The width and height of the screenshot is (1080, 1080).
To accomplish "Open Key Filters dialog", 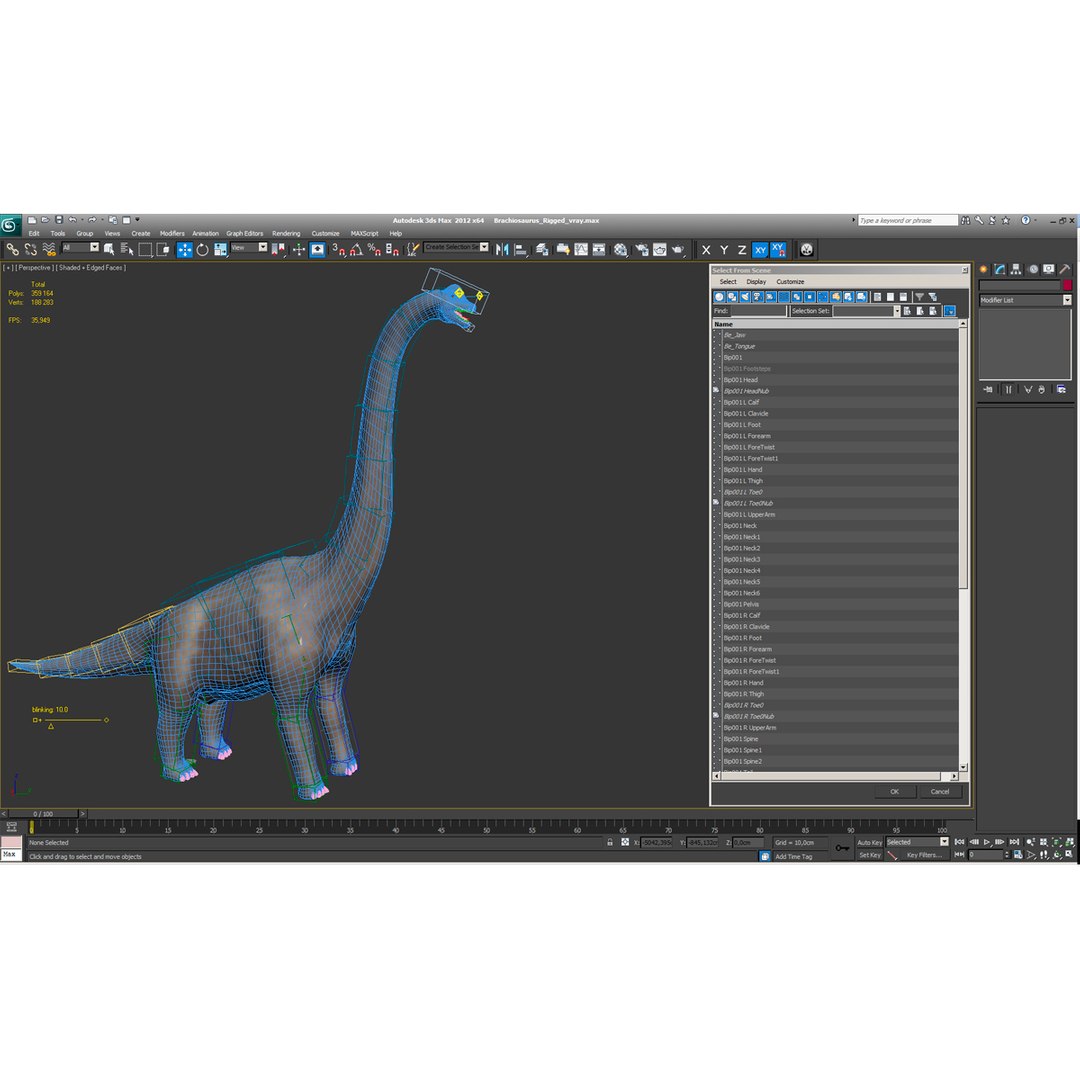I will coord(924,855).
